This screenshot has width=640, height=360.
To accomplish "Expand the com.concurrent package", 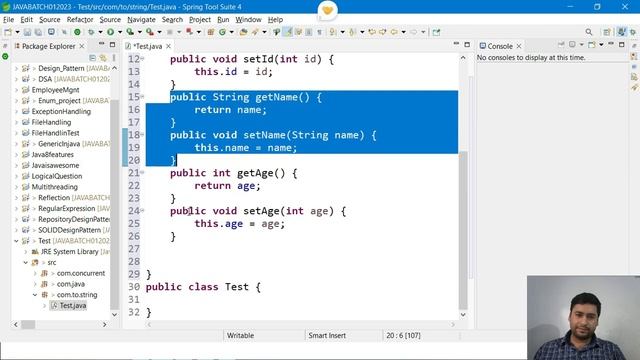I will [x=35, y=273].
